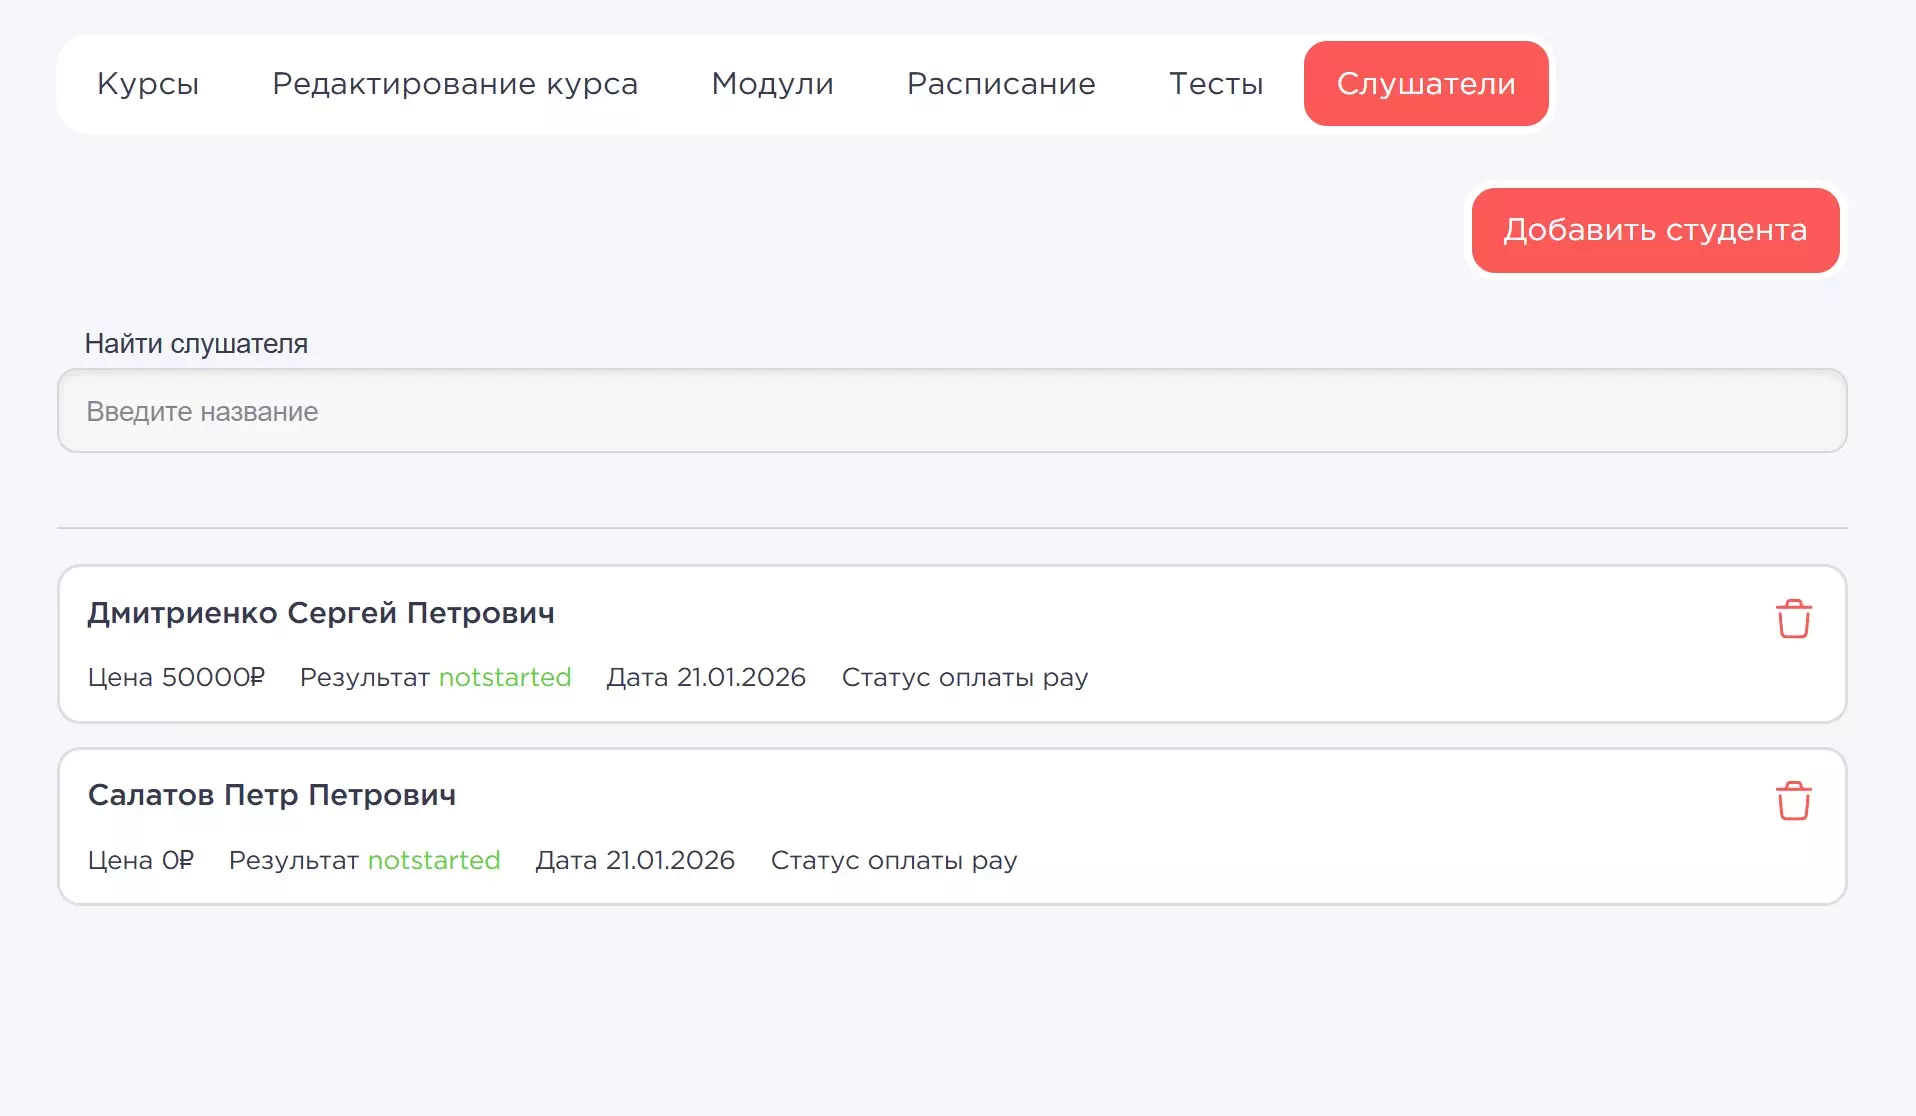The height and width of the screenshot is (1116, 1916).
Task: Focus the Найти слушателя search field
Action: click(x=951, y=411)
